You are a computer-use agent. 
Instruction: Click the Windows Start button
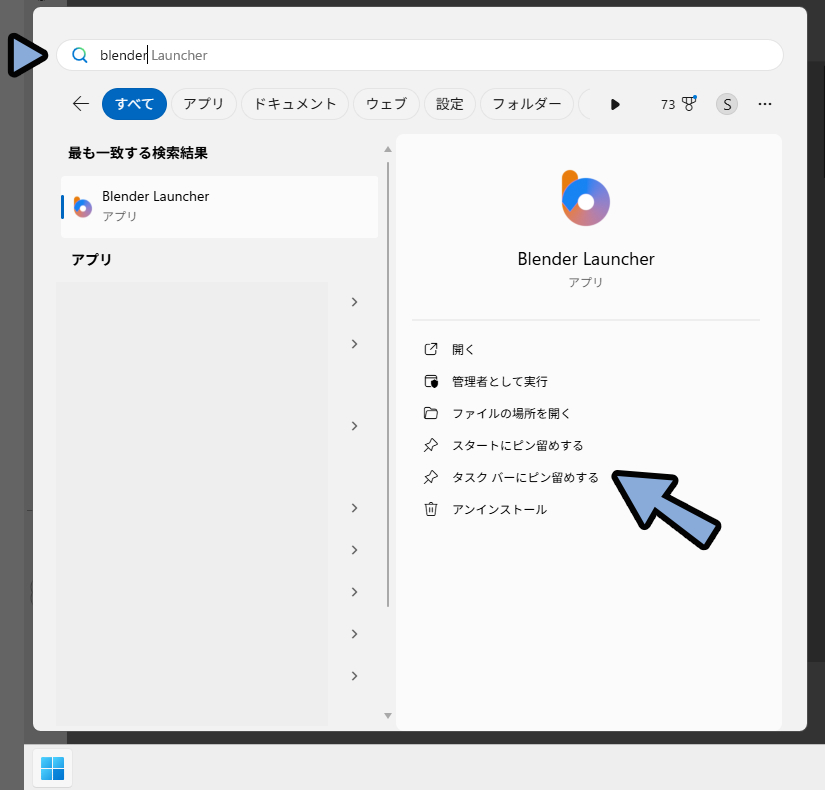click(x=52, y=768)
